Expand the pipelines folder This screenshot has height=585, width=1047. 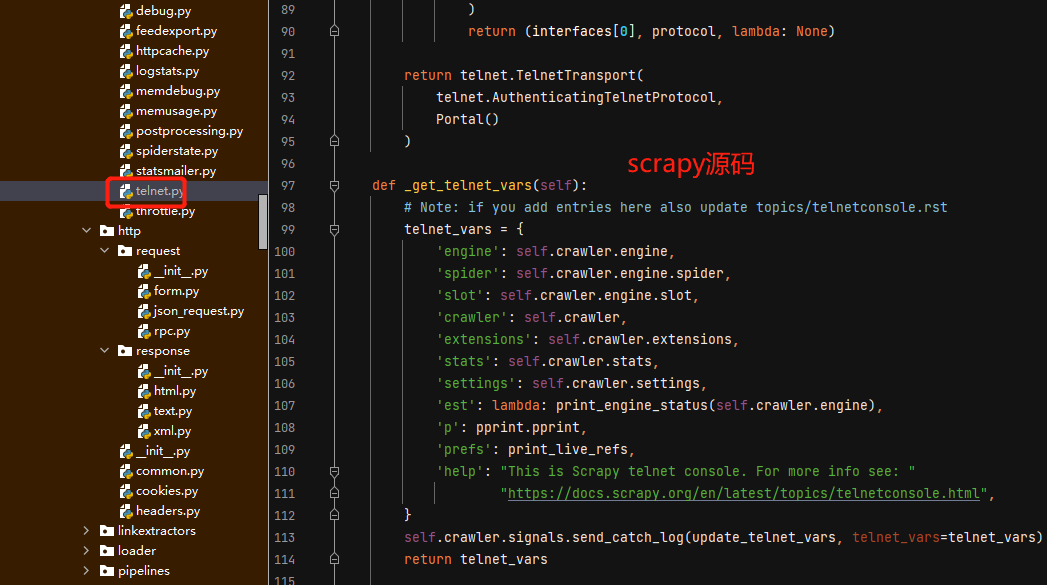[86, 571]
